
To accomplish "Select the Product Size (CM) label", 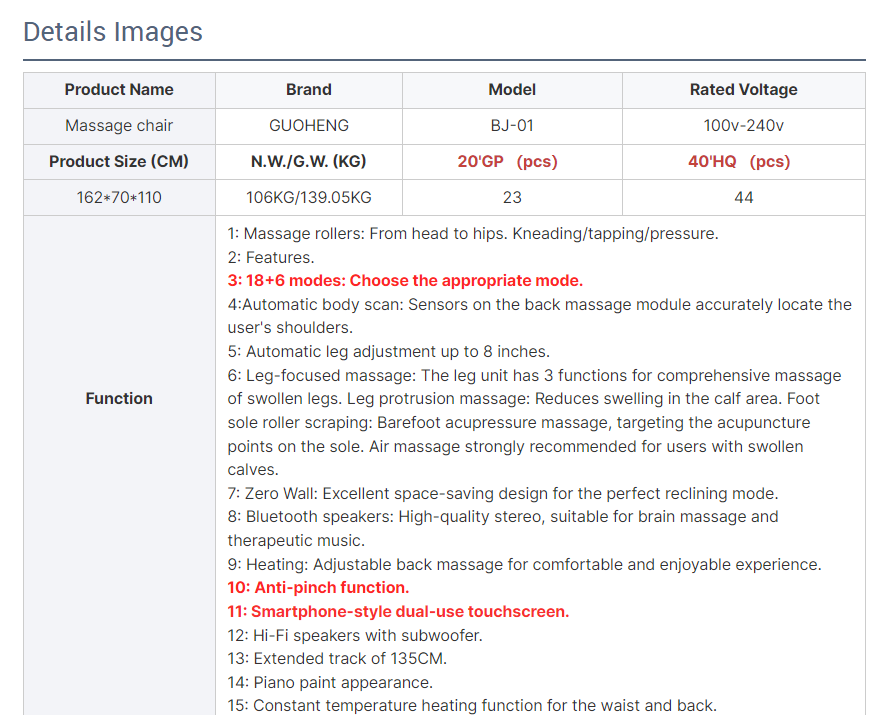I will pos(119,162).
